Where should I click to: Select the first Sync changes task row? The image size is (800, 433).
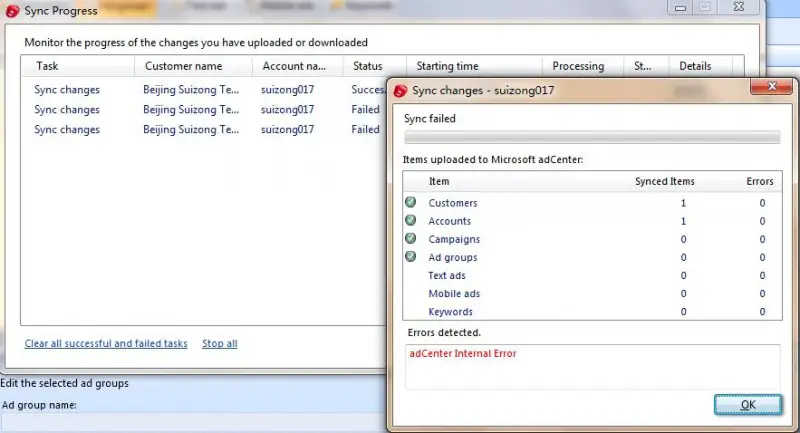point(204,89)
